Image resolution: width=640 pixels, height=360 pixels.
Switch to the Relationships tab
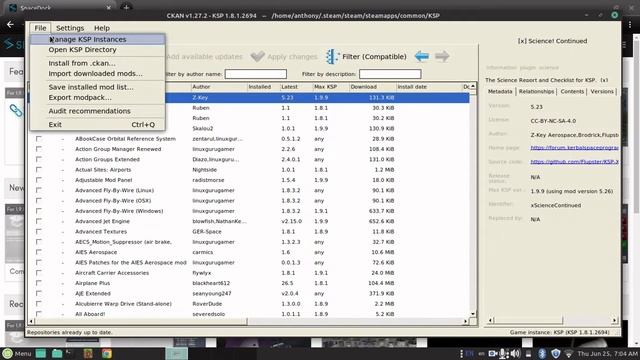pos(536,91)
